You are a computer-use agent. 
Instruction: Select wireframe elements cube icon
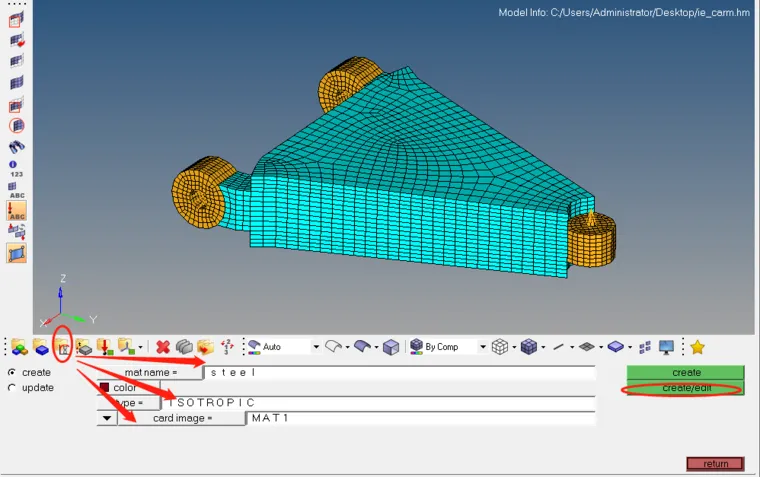click(500, 347)
